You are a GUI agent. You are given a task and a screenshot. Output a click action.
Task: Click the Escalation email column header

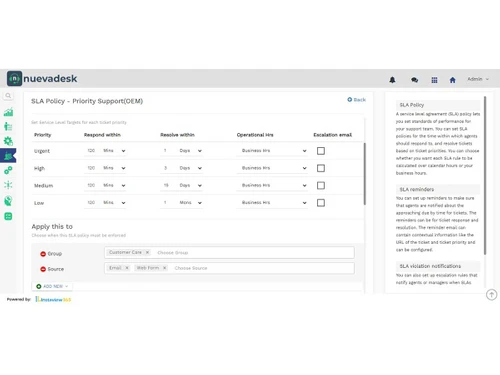pos(332,135)
